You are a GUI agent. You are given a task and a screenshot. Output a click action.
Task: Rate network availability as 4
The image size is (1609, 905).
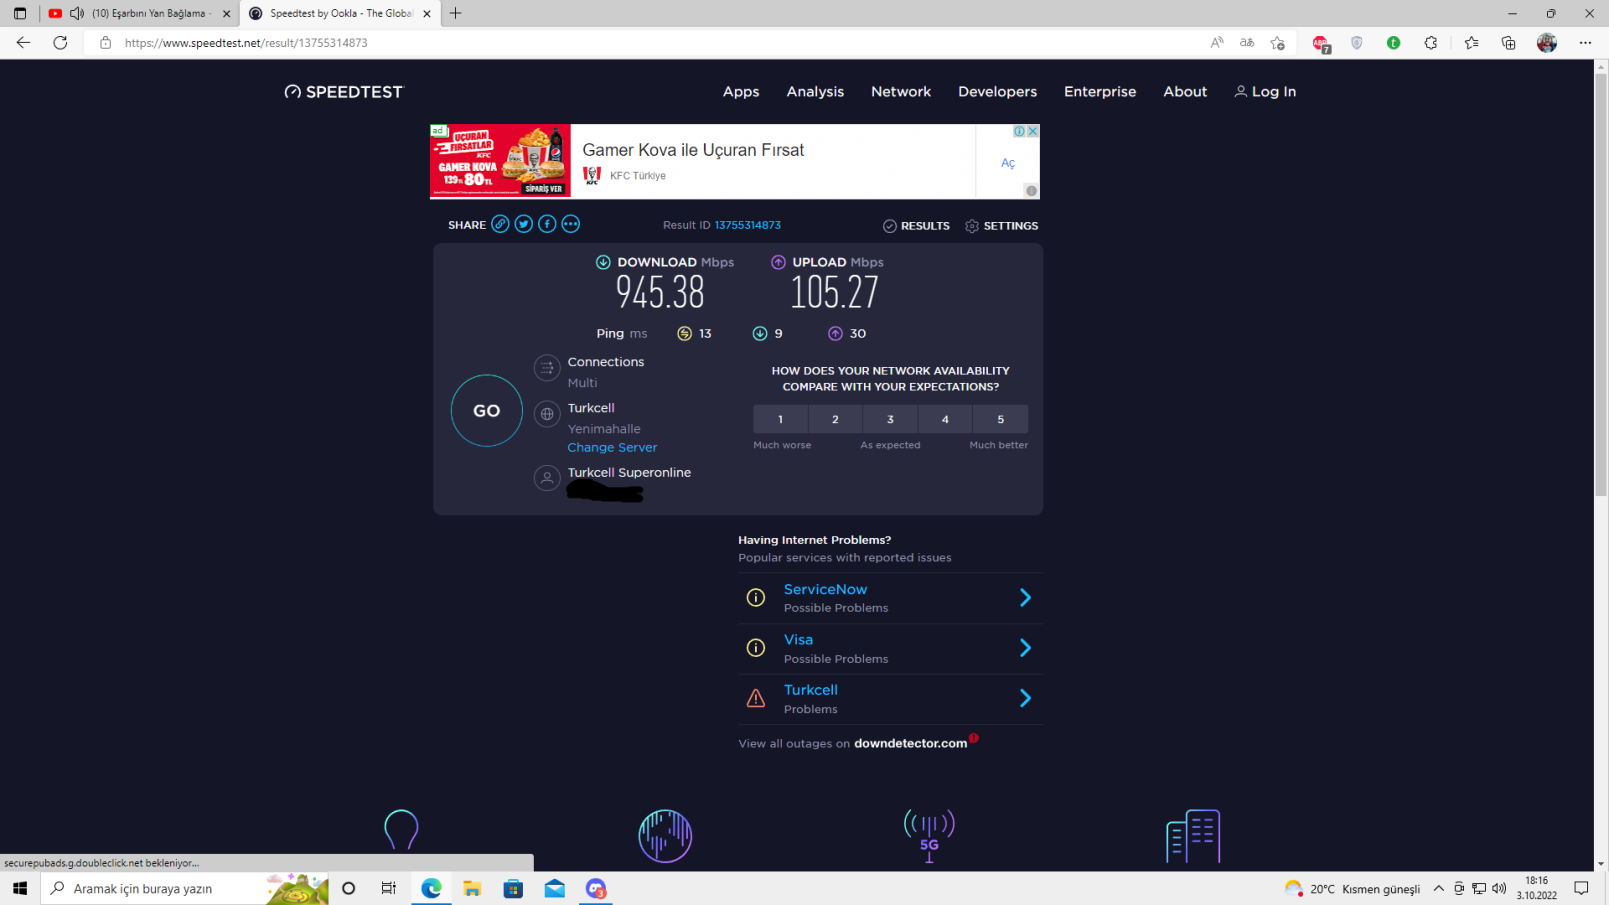[945, 419]
